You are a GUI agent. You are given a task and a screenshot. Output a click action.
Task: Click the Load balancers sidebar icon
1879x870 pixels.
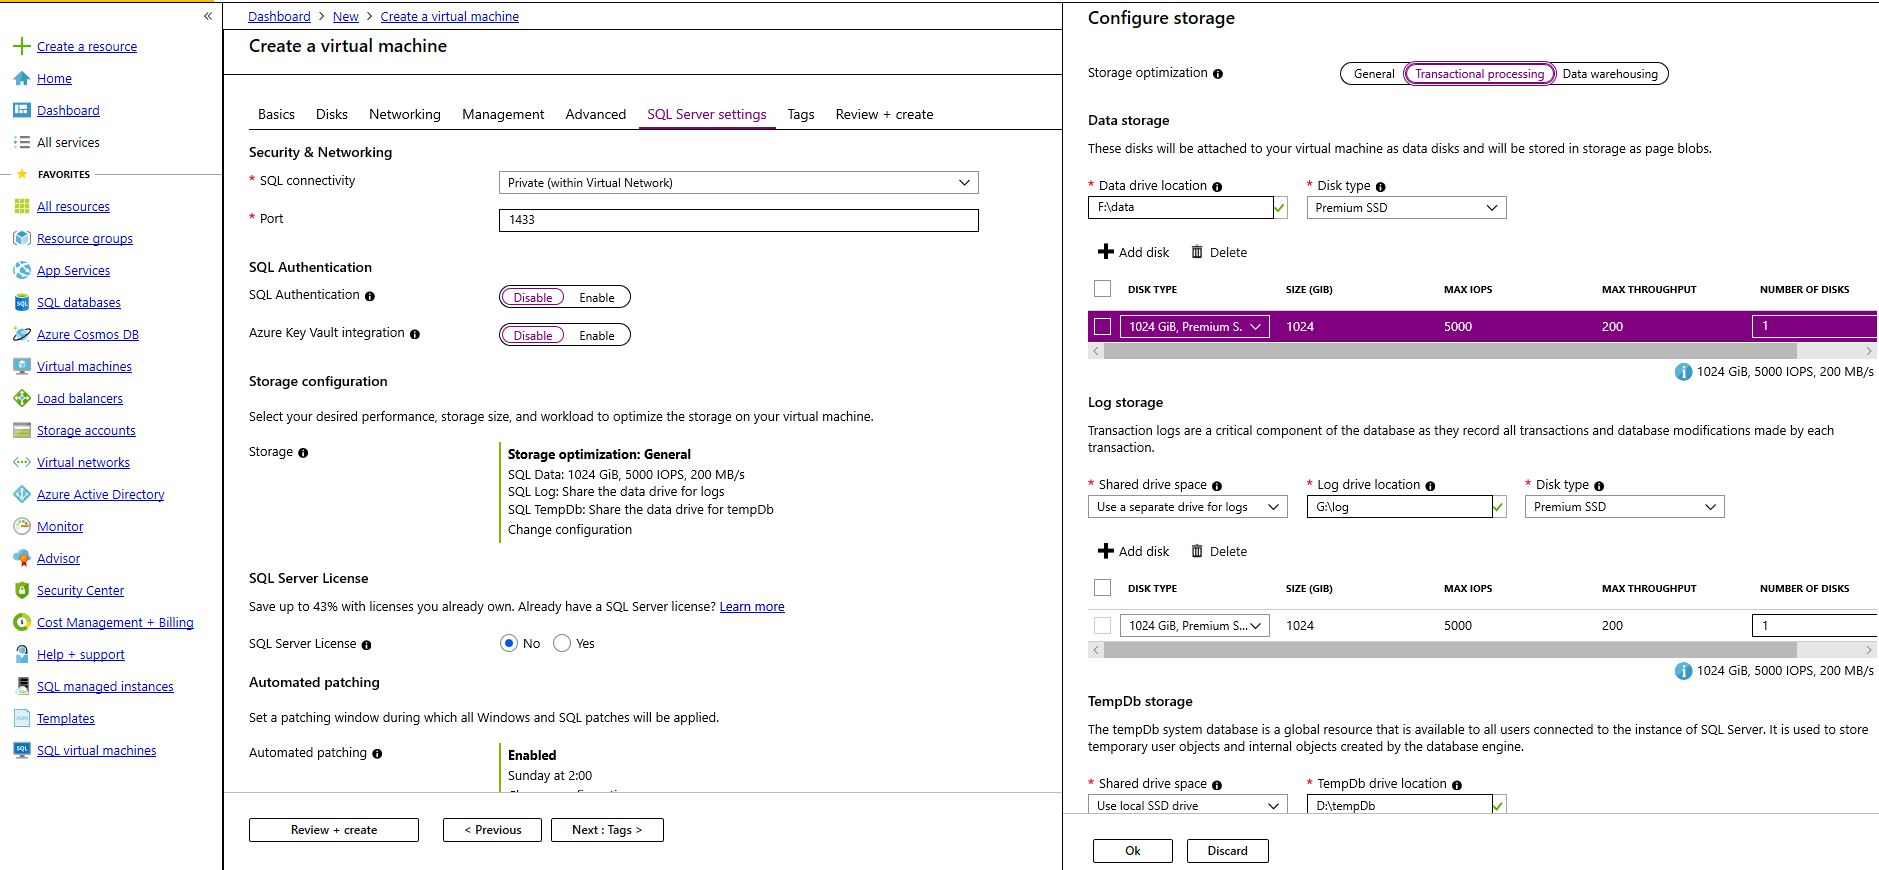(21, 399)
